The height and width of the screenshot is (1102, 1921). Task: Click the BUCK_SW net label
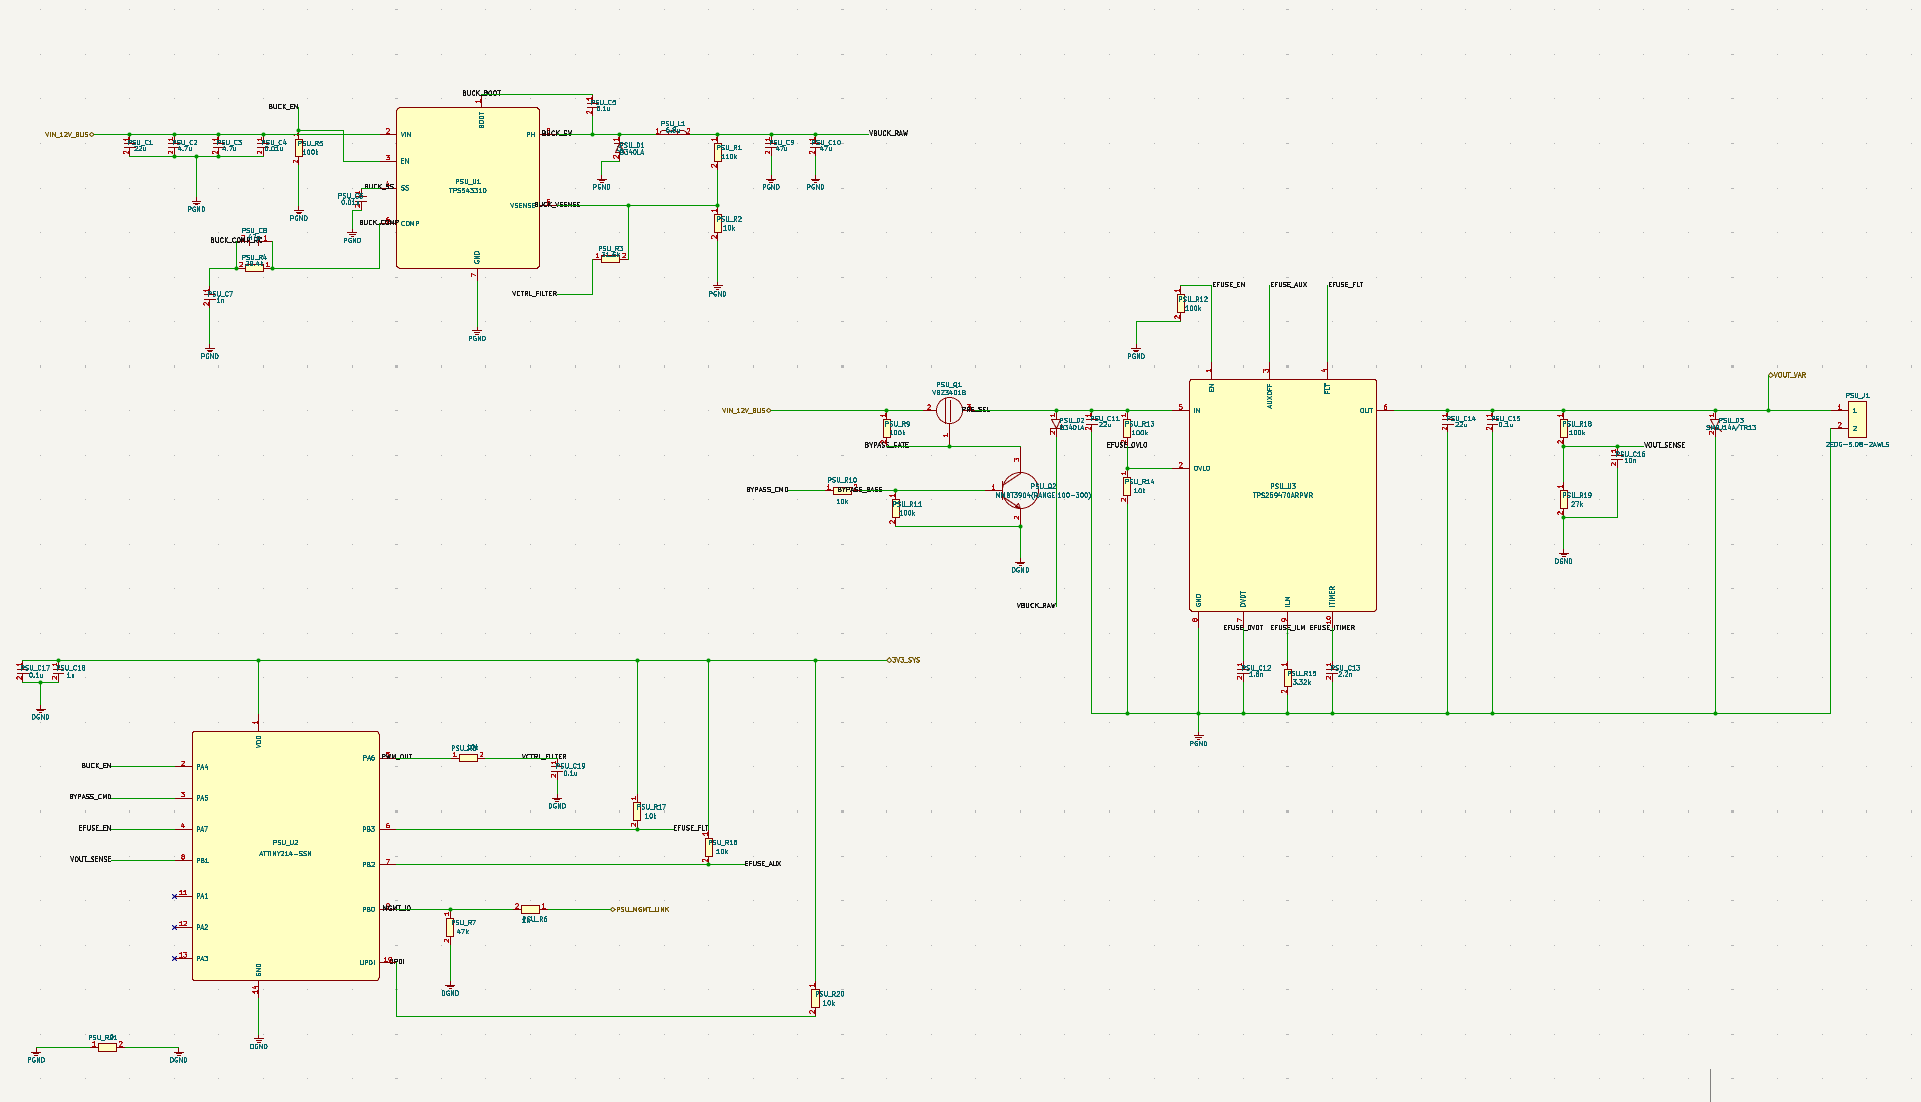point(557,133)
